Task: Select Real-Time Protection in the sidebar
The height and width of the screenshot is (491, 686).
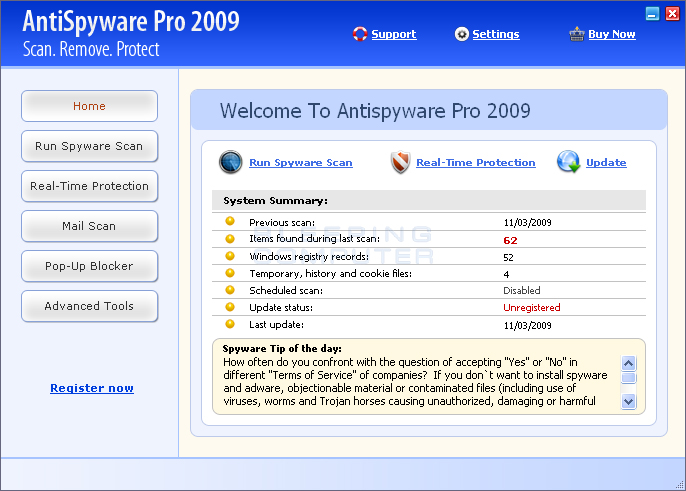Action: [89, 186]
